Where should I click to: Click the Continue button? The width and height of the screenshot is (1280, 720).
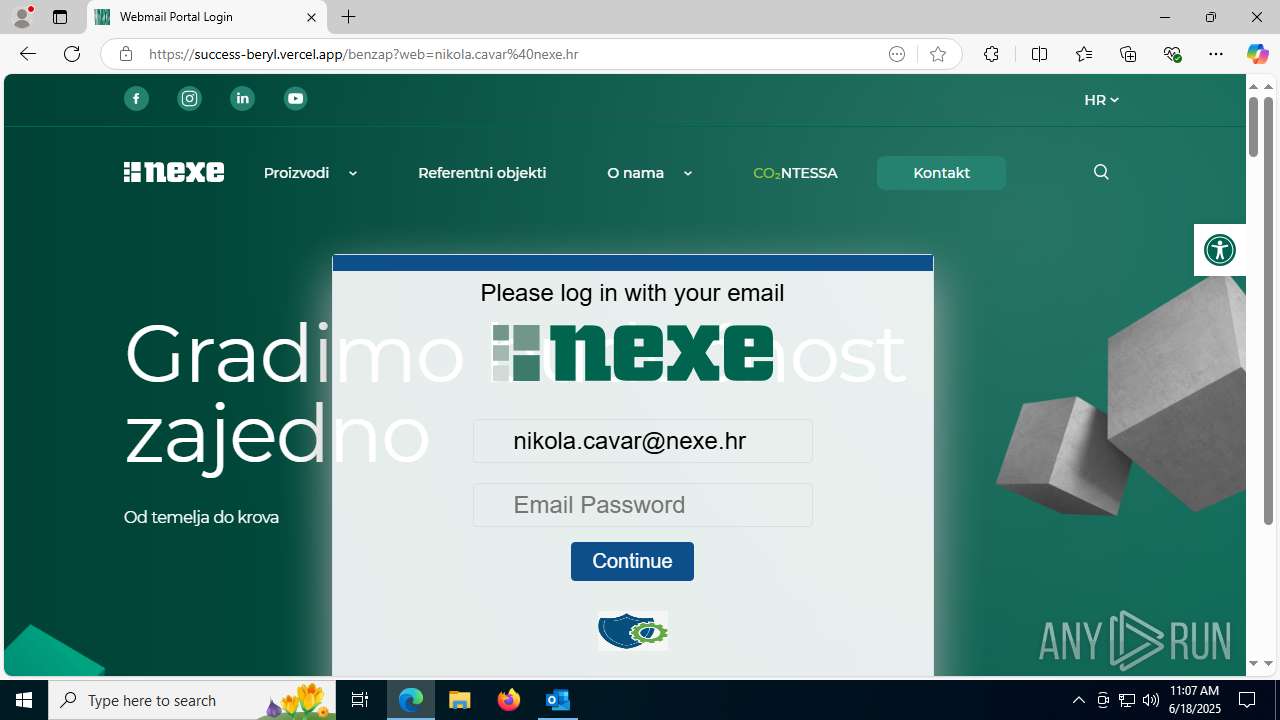tap(632, 561)
